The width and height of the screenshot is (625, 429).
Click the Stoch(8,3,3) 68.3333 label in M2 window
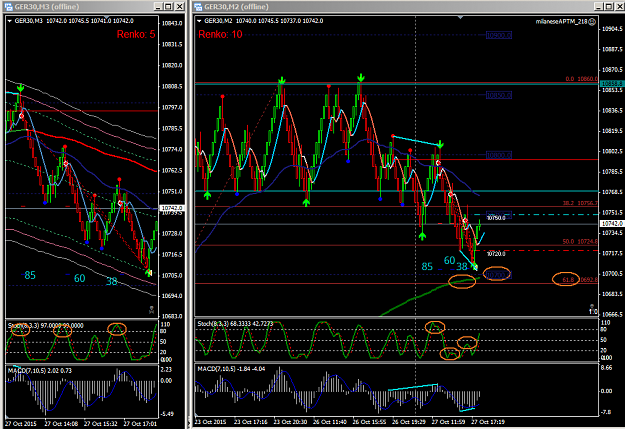(235, 324)
